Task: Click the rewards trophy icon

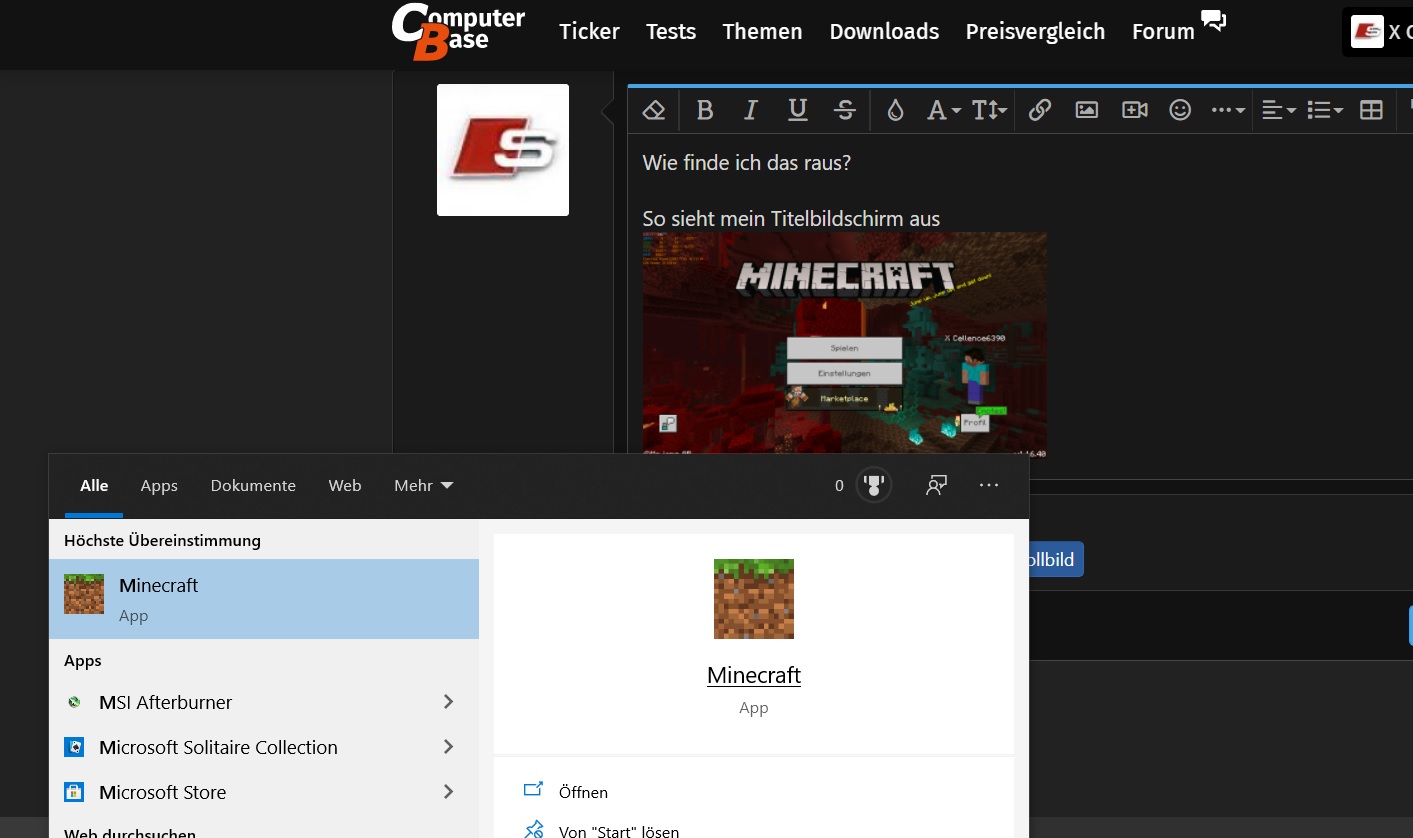Action: click(874, 485)
